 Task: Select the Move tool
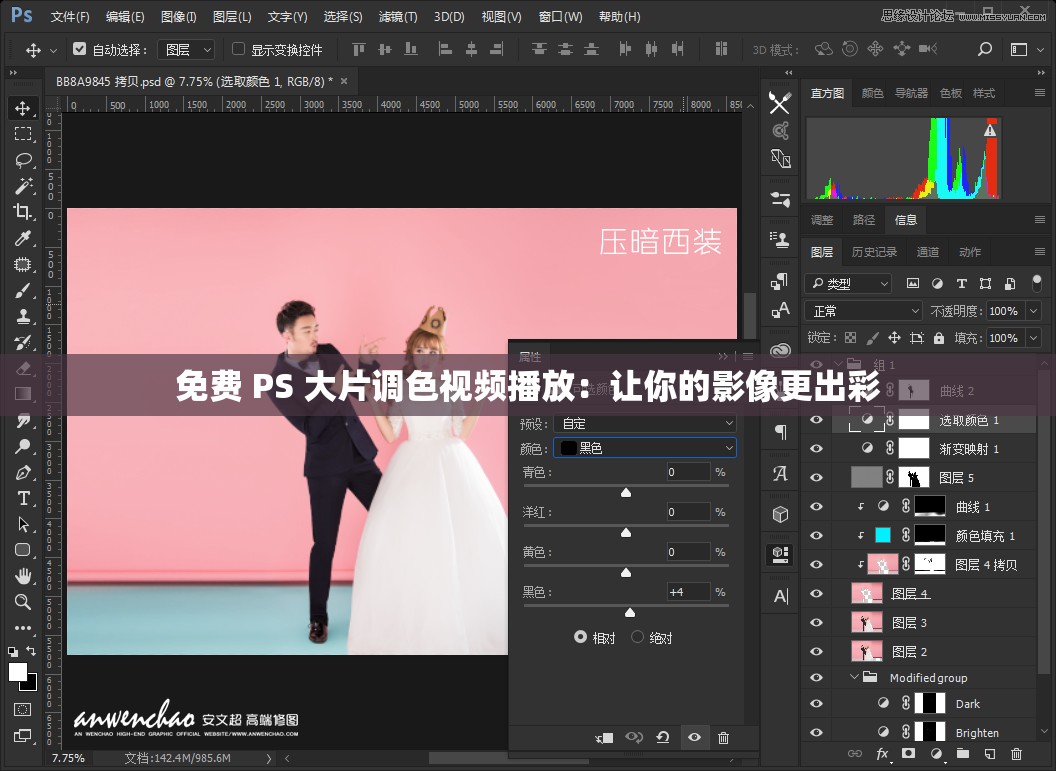22,108
